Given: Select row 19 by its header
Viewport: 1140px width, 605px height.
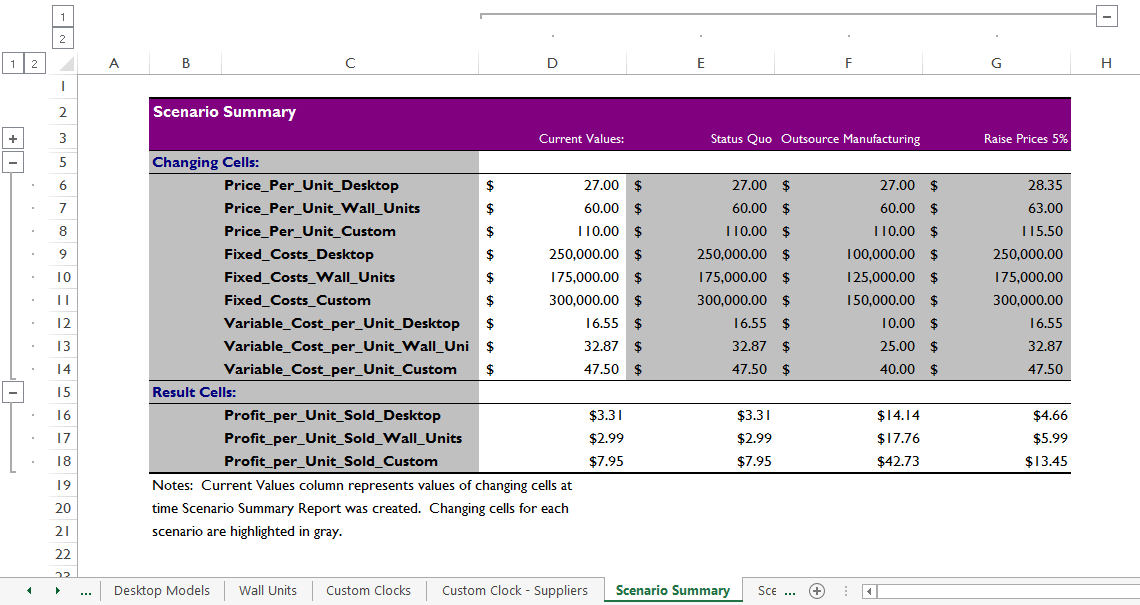Looking at the screenshot, I should pos(63,485).
